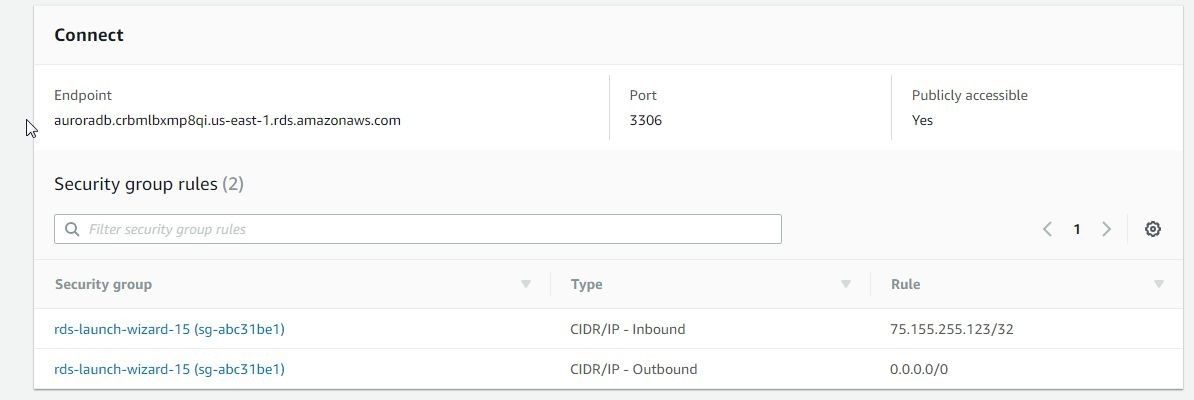Viewport: 1194px width, 400px height.
Task: Open the table preferences gear icon
Action: point(1152,229)
